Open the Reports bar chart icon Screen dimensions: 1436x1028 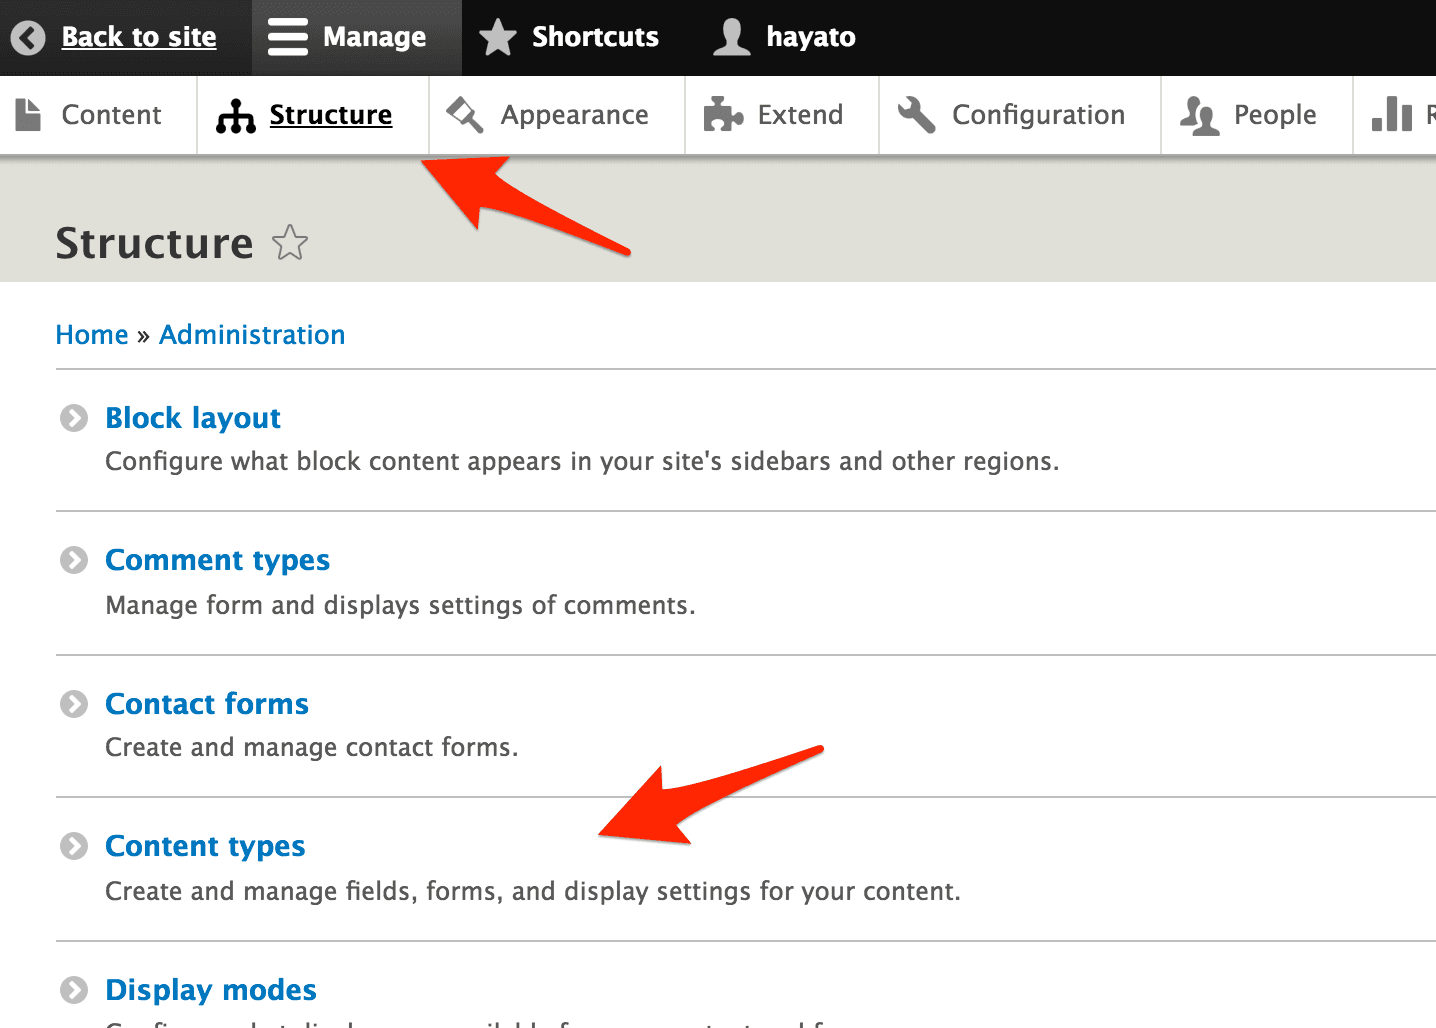pyautogui.click(x=1392, y=115)
